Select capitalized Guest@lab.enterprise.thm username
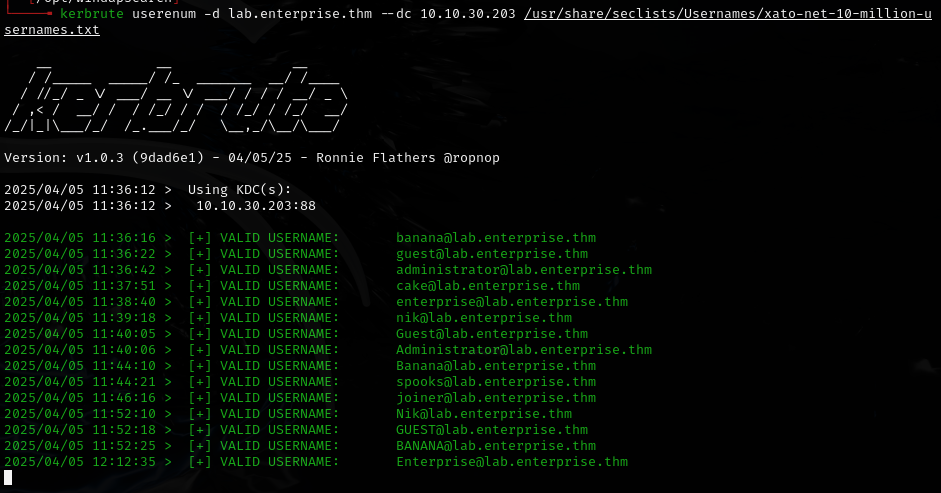The height and width of the screenshot is (493, 941). (x=492, y=334)
